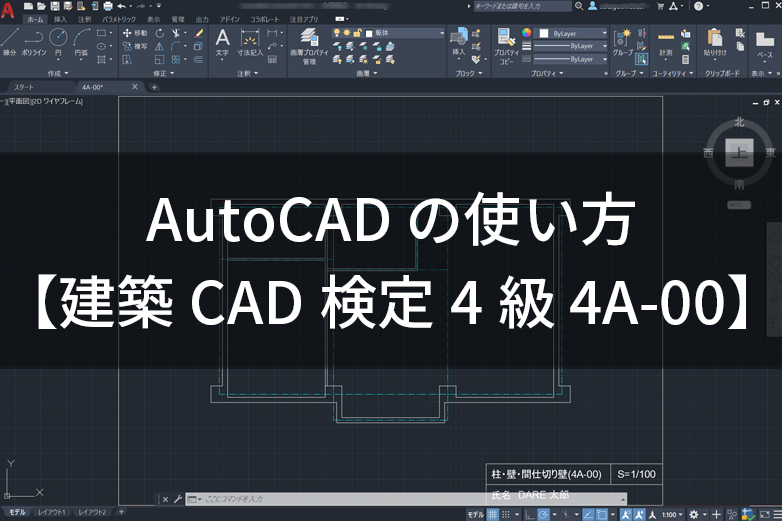Click the Save icon in quick access toolbar
The width and height of the screenshot is (782, 521).
[54, 6]
